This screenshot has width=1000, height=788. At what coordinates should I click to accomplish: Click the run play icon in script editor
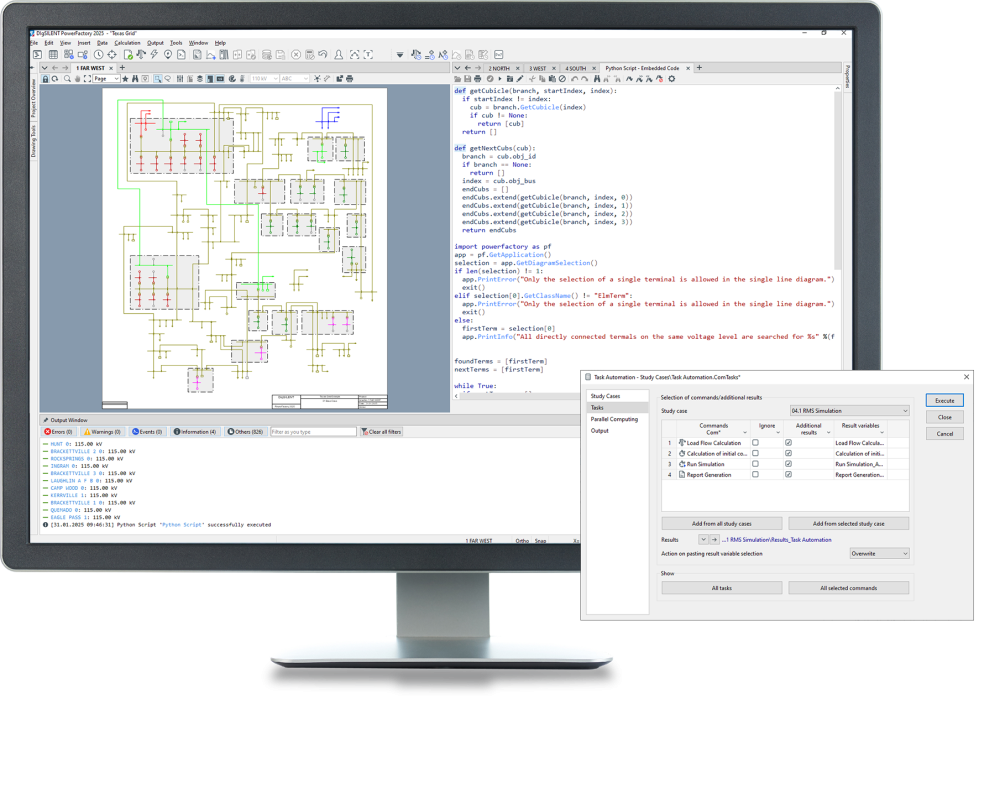pos(499,79)
